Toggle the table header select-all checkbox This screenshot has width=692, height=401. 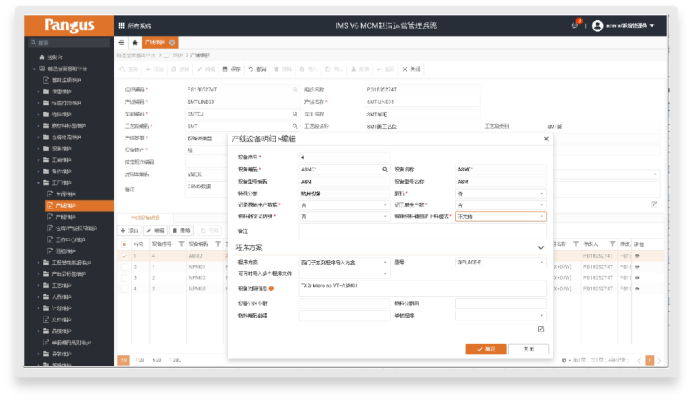[x=123, y=244]
